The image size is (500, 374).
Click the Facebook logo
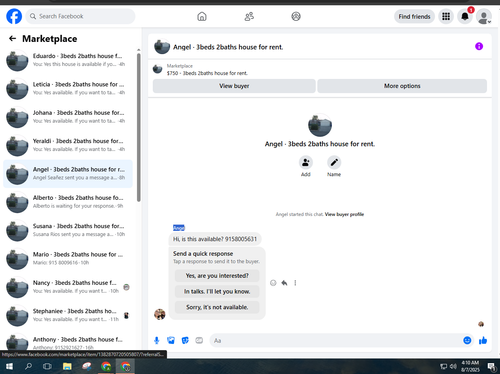(14, 16)
